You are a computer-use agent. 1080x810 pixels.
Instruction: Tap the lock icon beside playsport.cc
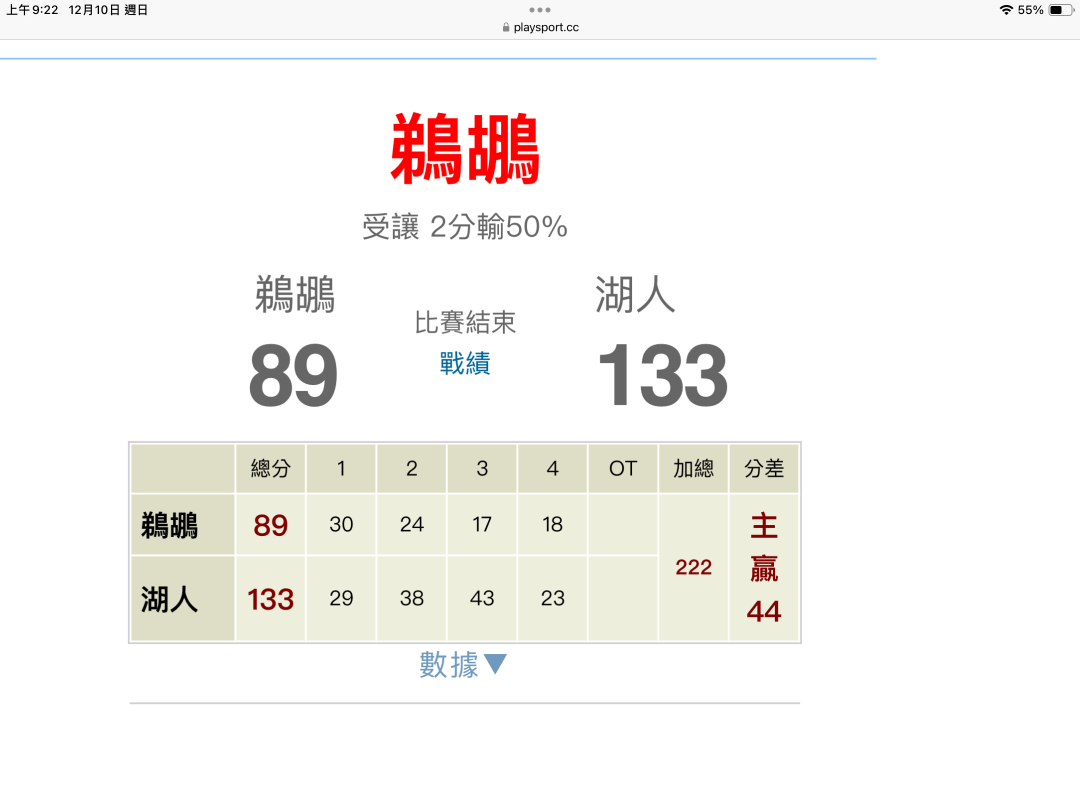(506, 28)
